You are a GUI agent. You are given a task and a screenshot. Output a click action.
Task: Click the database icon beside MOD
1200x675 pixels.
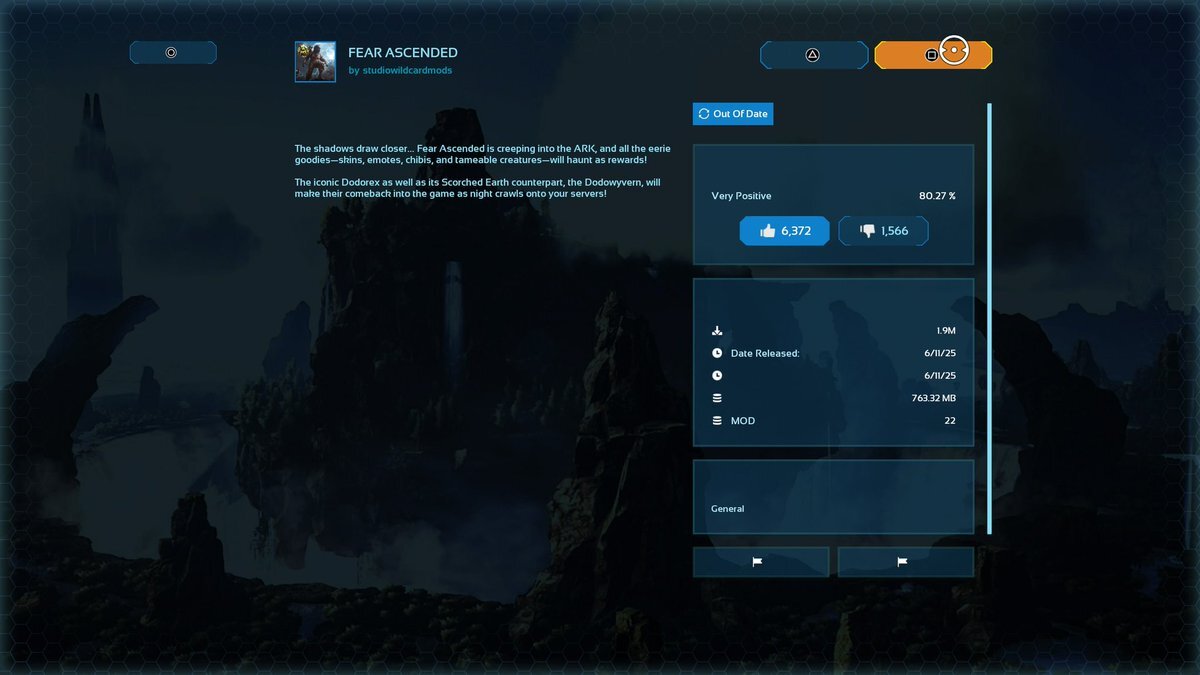click(717, 421)
